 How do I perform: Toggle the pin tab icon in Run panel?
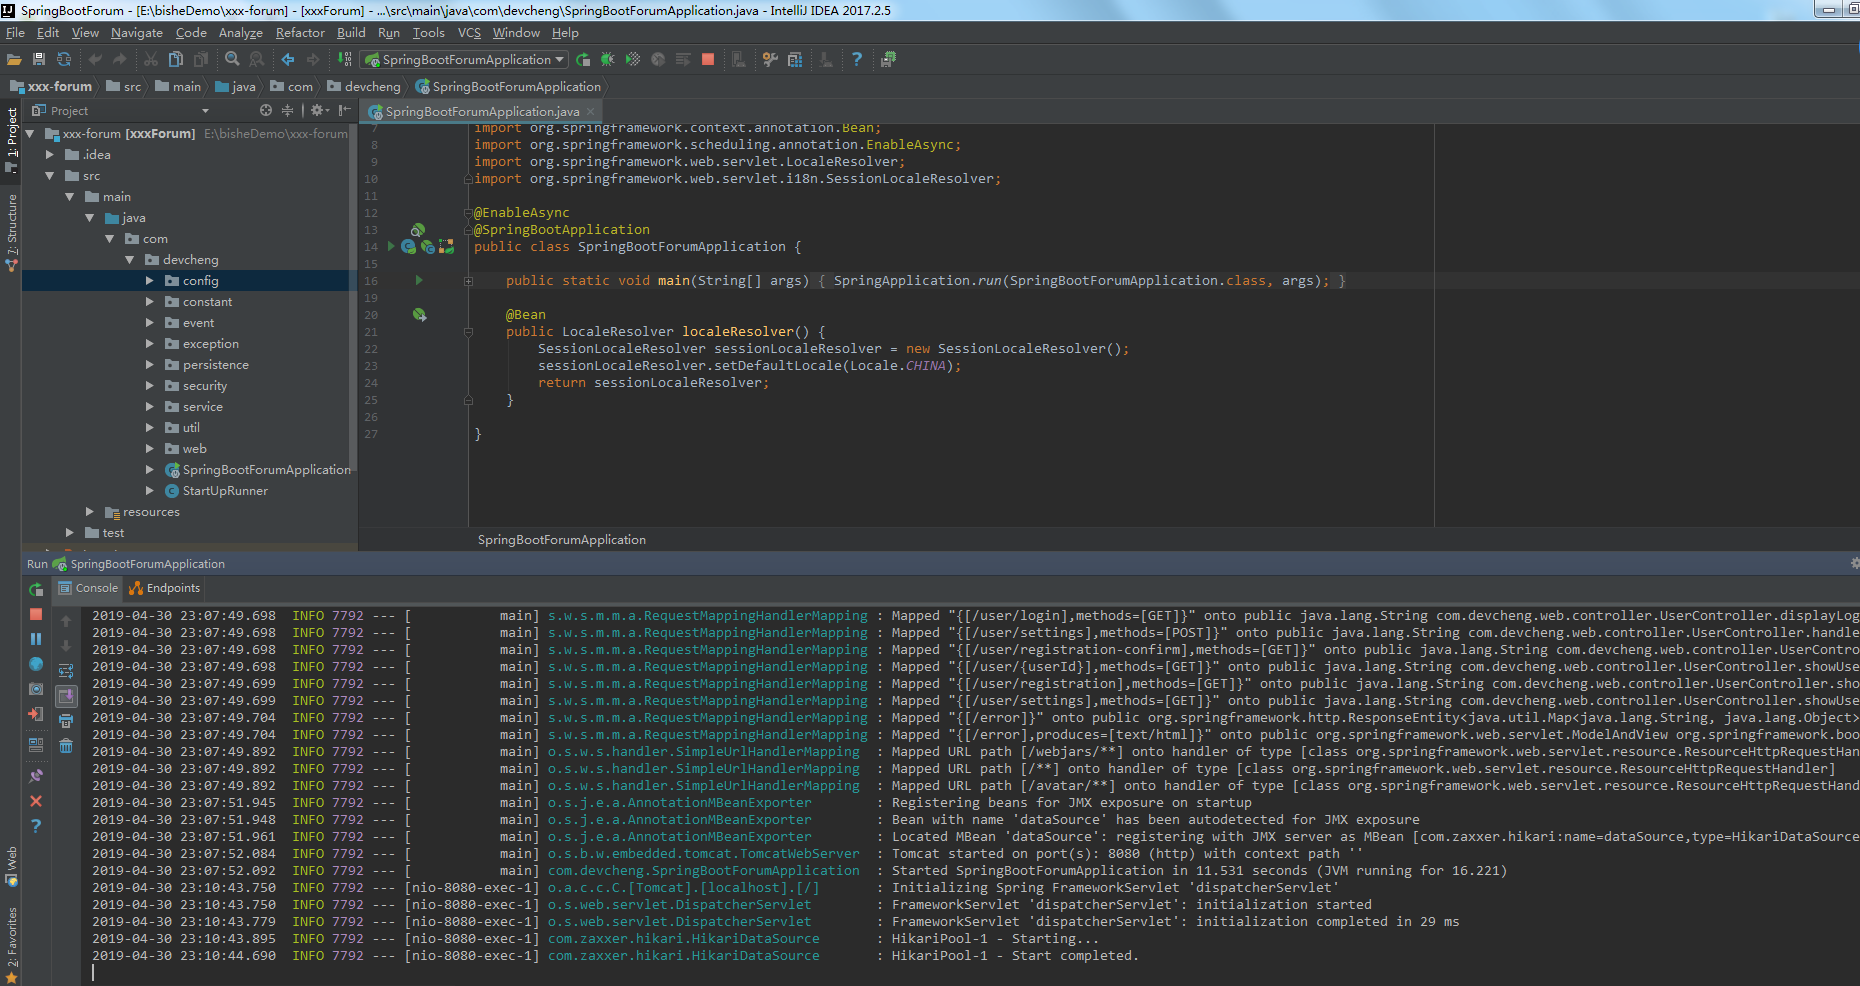point(36,775)
